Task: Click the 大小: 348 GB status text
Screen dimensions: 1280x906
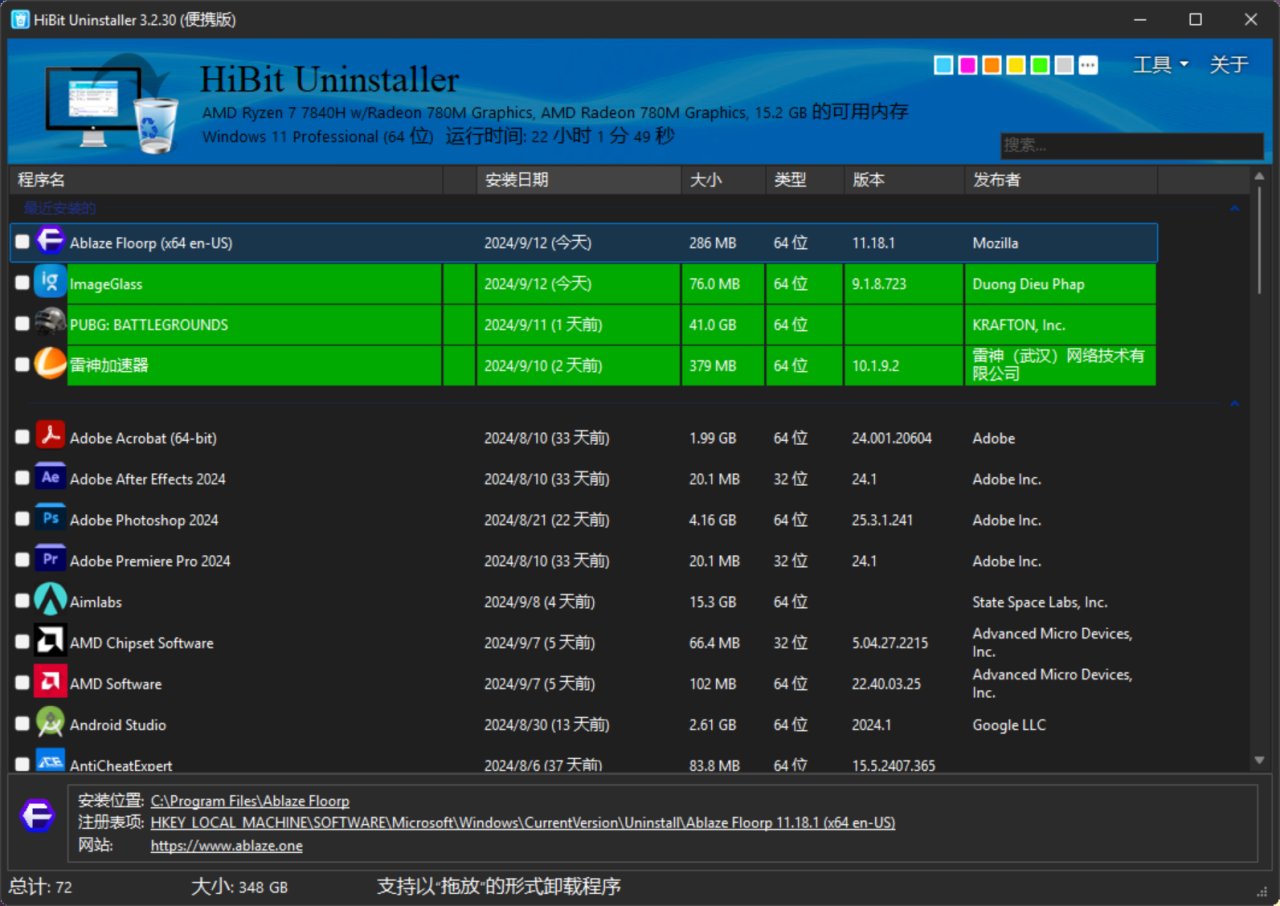Action: 240,887
